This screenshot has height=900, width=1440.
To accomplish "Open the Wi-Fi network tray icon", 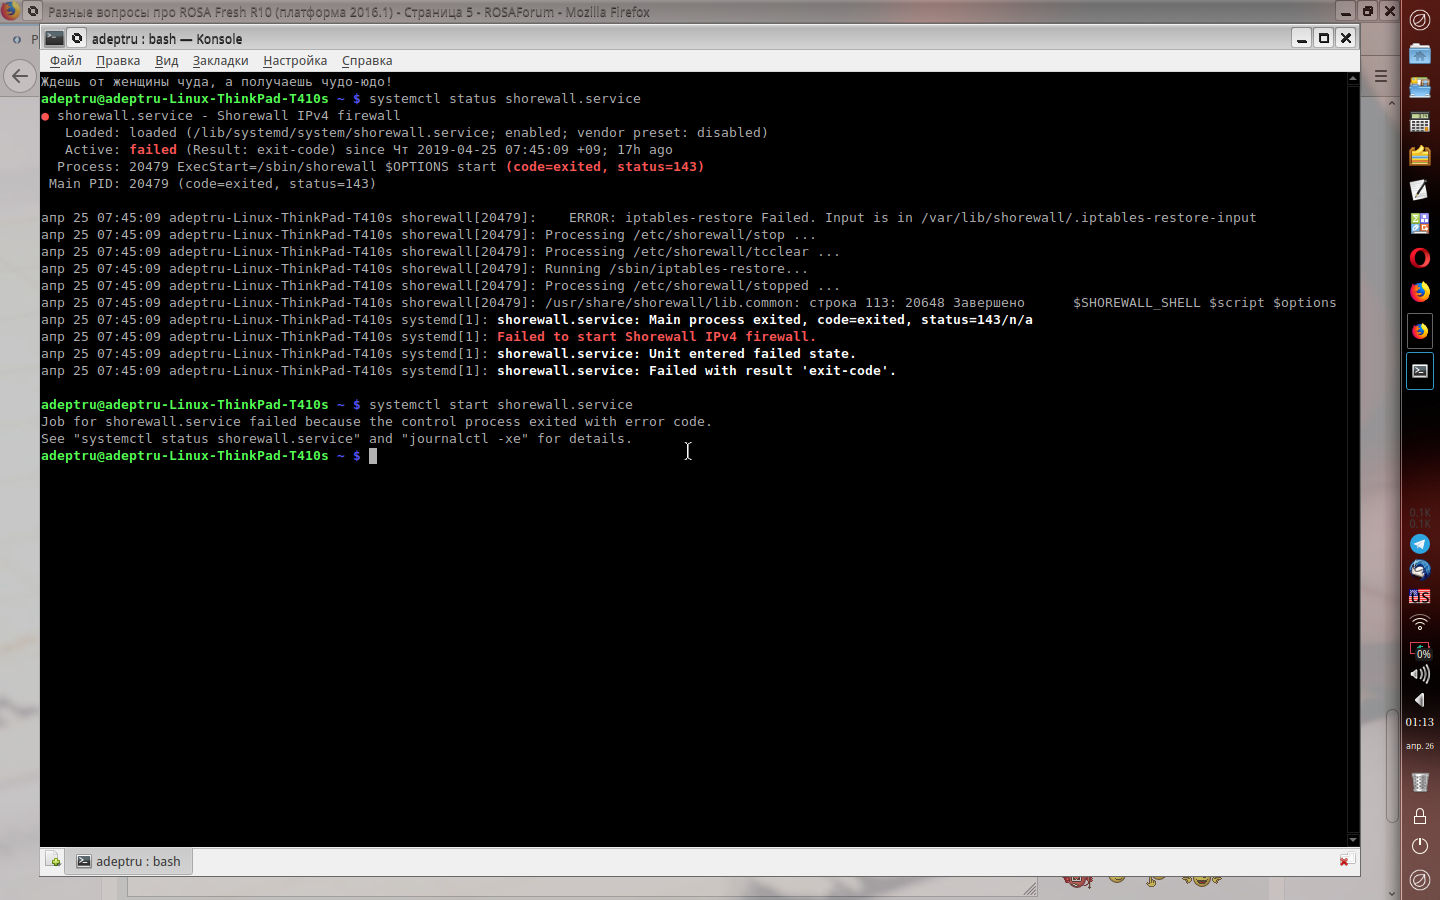I will coord(1419,622).
